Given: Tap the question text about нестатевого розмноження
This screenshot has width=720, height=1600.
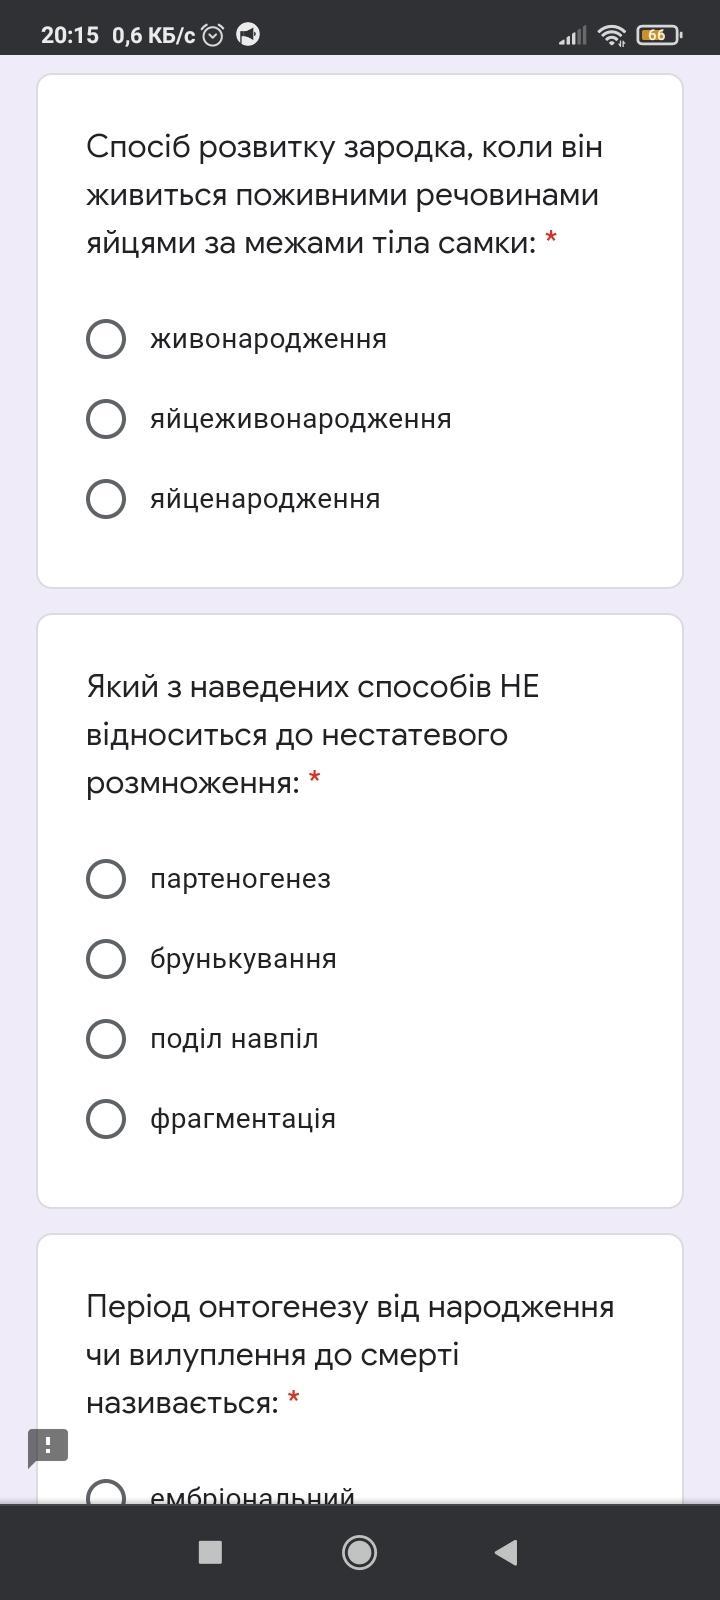Looking at the screenshot, I should coord(312,735).
